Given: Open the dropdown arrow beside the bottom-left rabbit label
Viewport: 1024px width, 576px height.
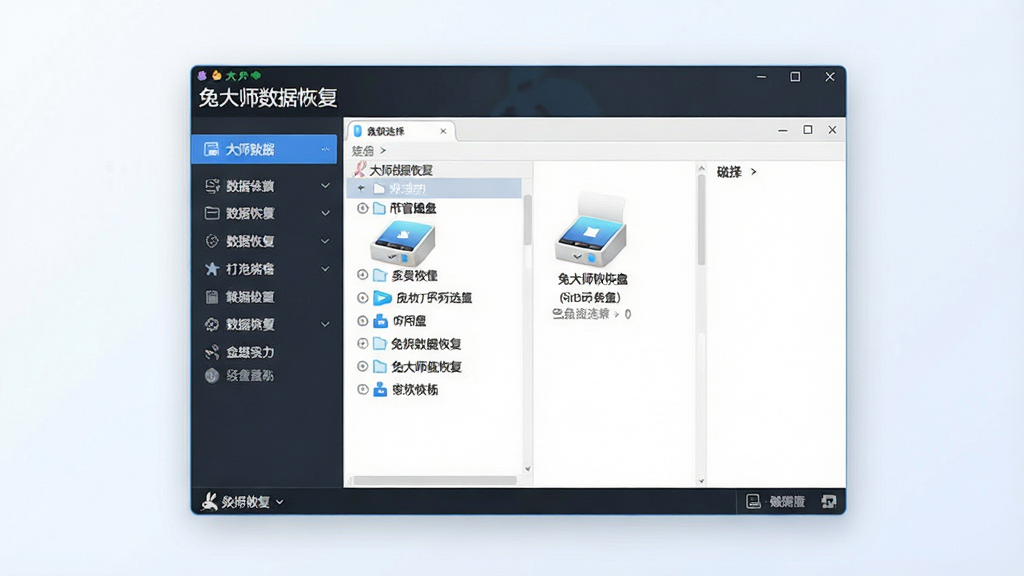Looking at the screenshot, I should [x=280, y=502].
